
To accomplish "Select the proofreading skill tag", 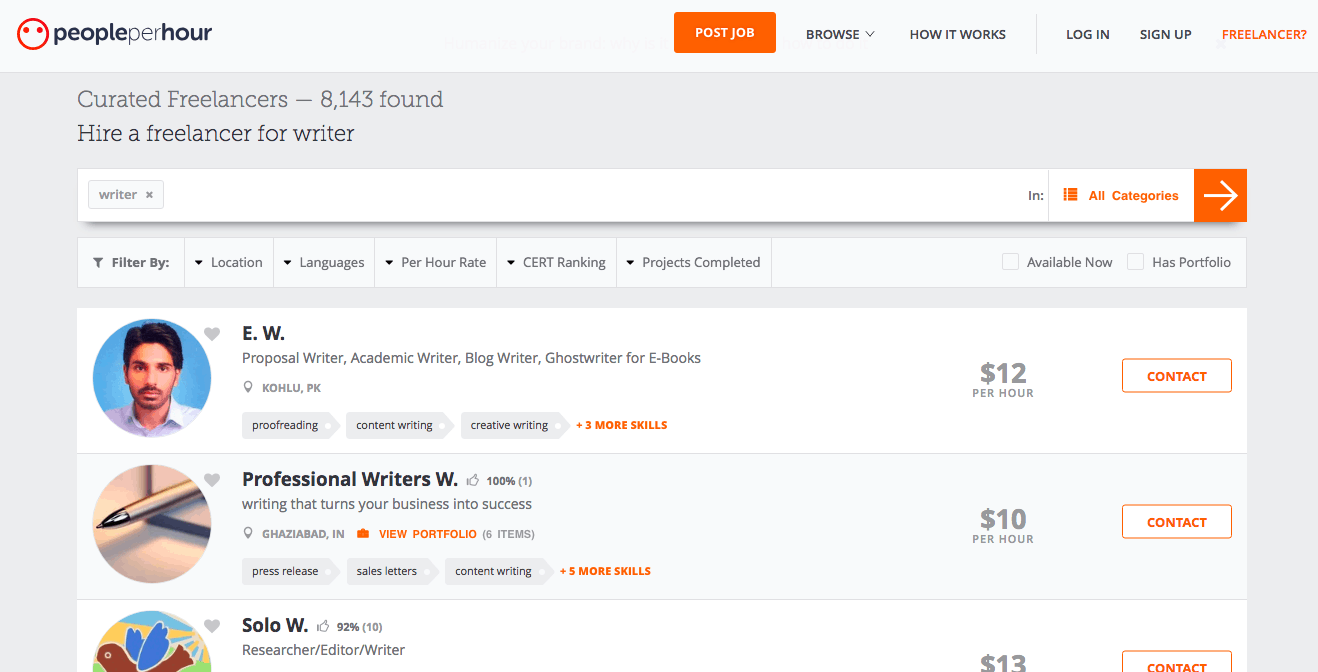I will click(x=289, y=425).
